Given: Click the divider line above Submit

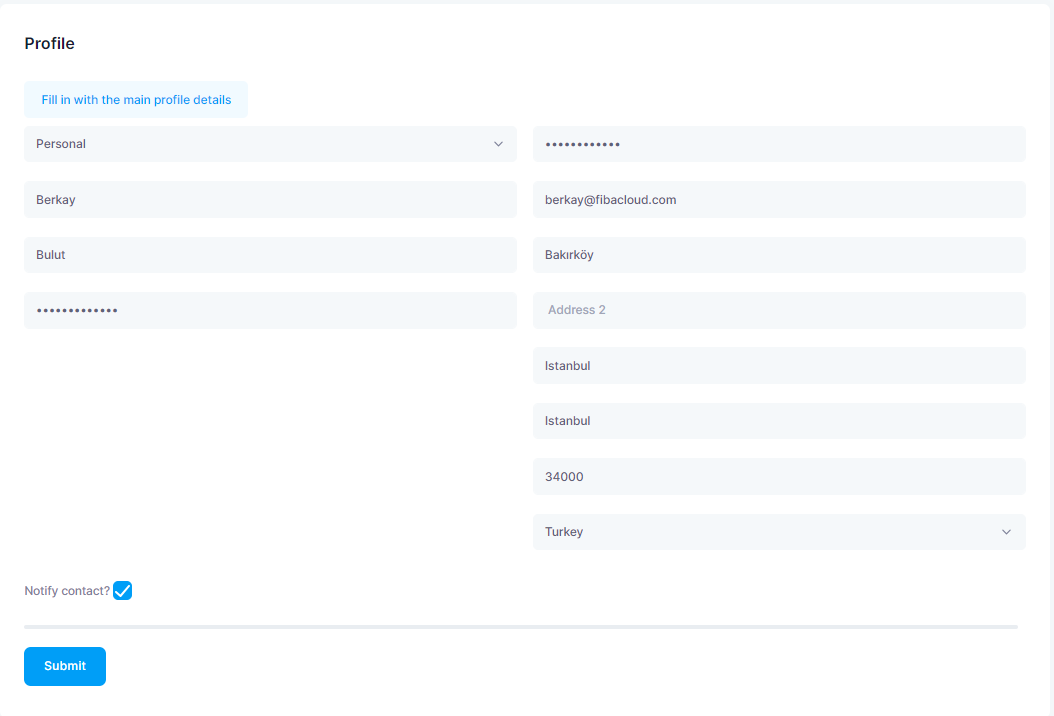Looking at the screenshot, I should coord(521,627).
